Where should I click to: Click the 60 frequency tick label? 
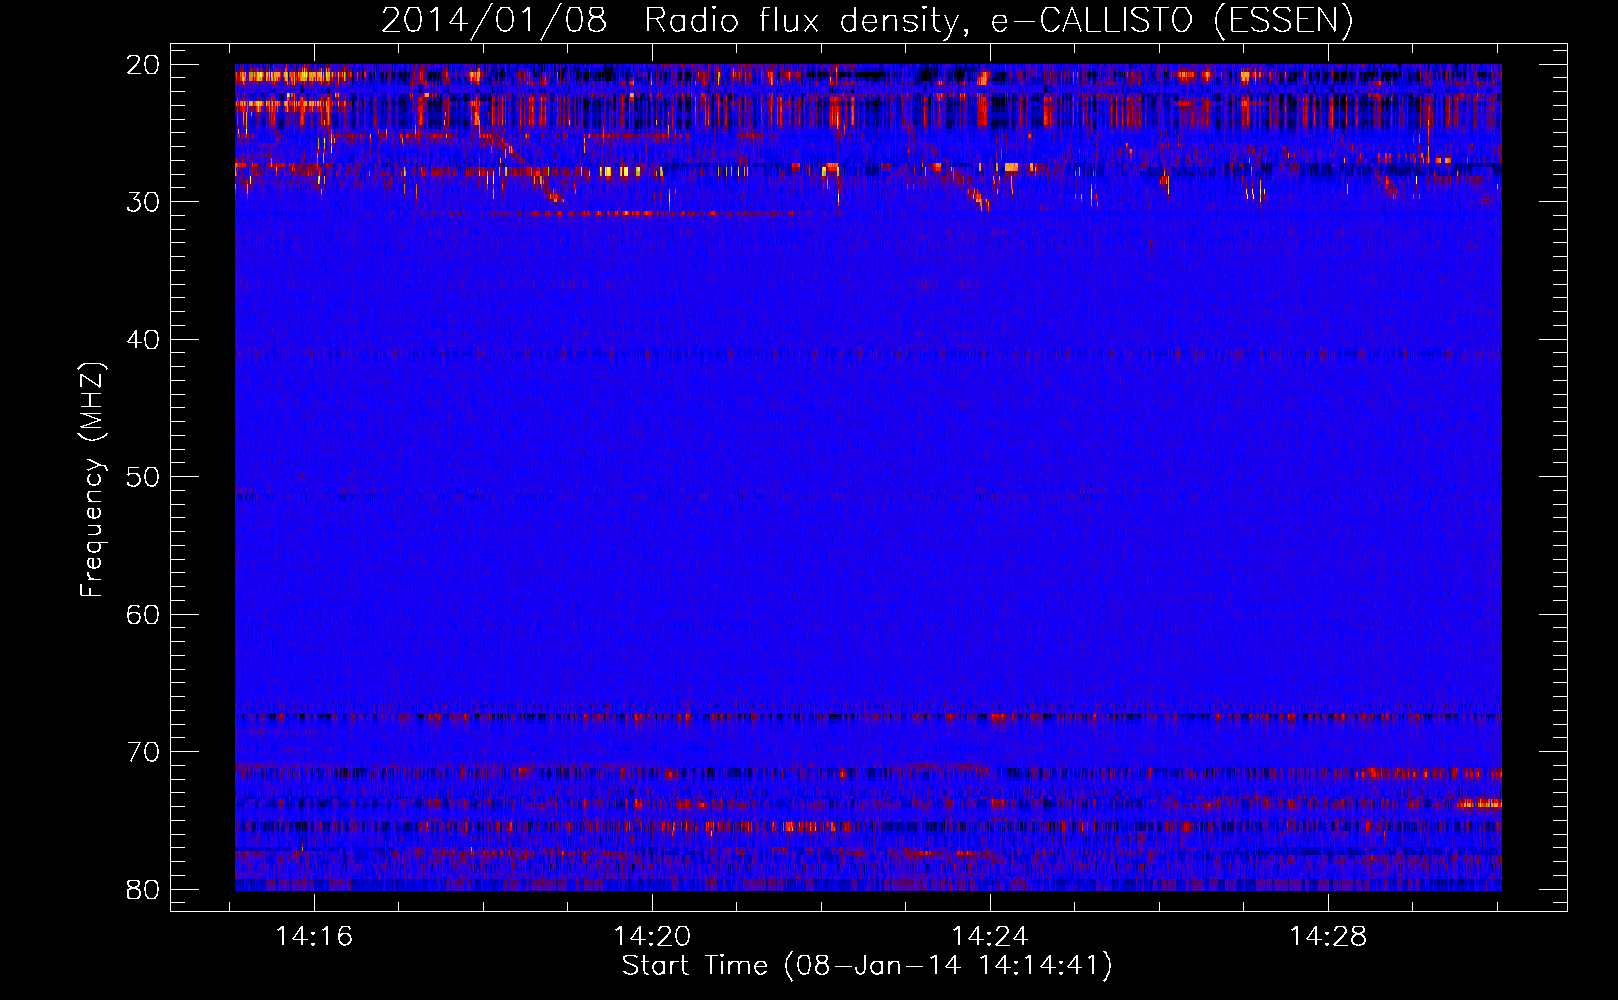[x=143, y=615]
